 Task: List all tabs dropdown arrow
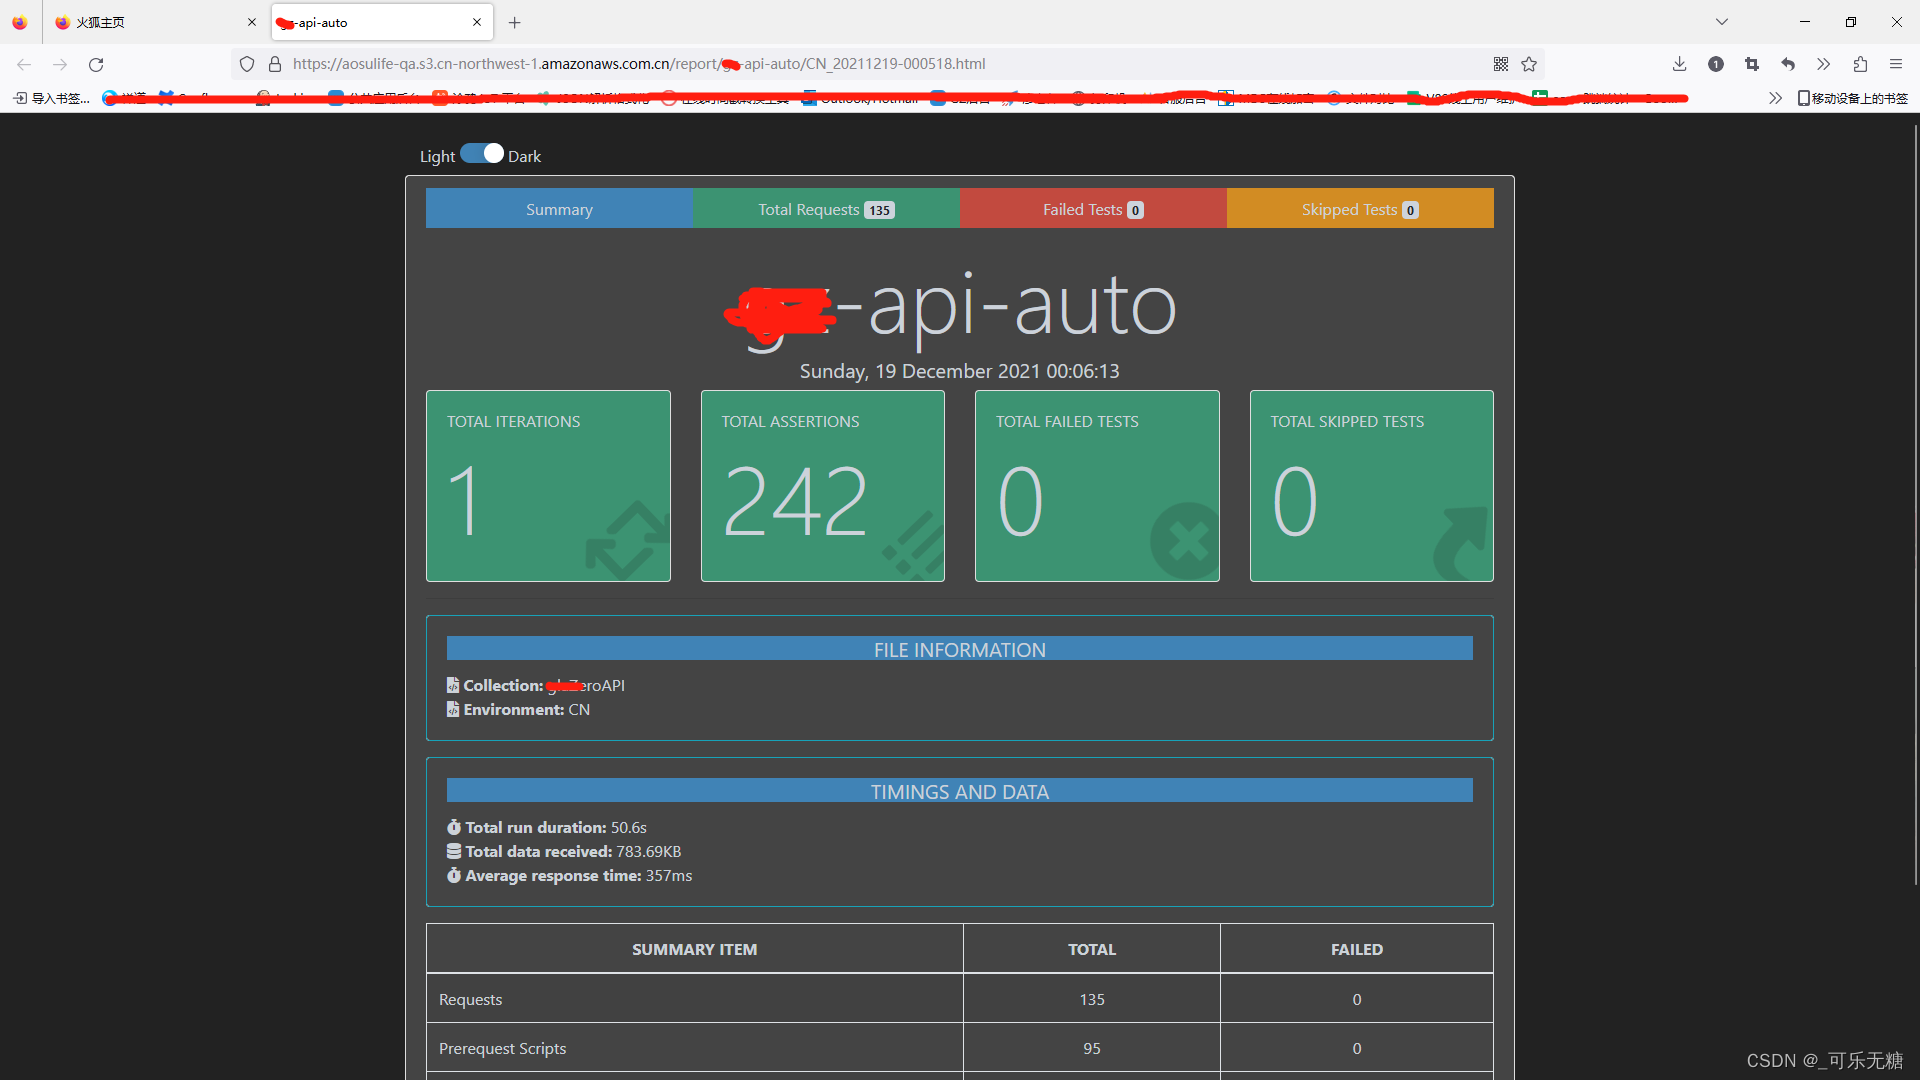(1722, 22)
